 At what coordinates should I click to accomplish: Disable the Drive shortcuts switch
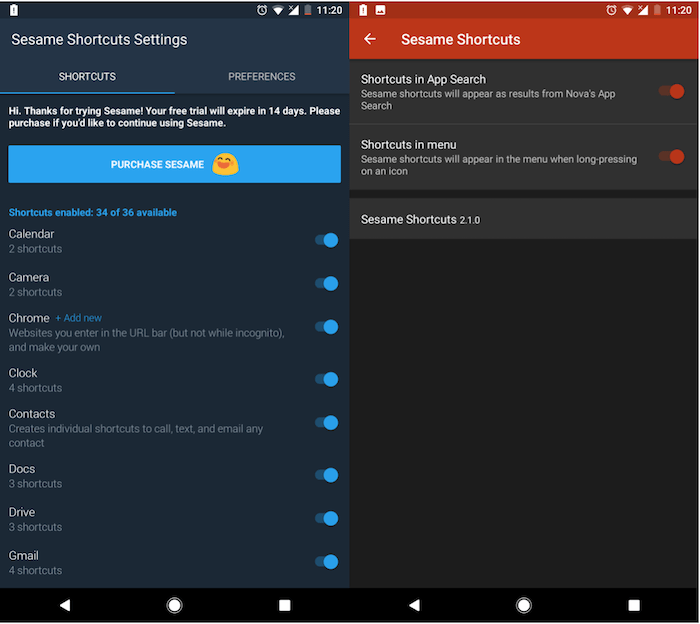click(327, 518)
